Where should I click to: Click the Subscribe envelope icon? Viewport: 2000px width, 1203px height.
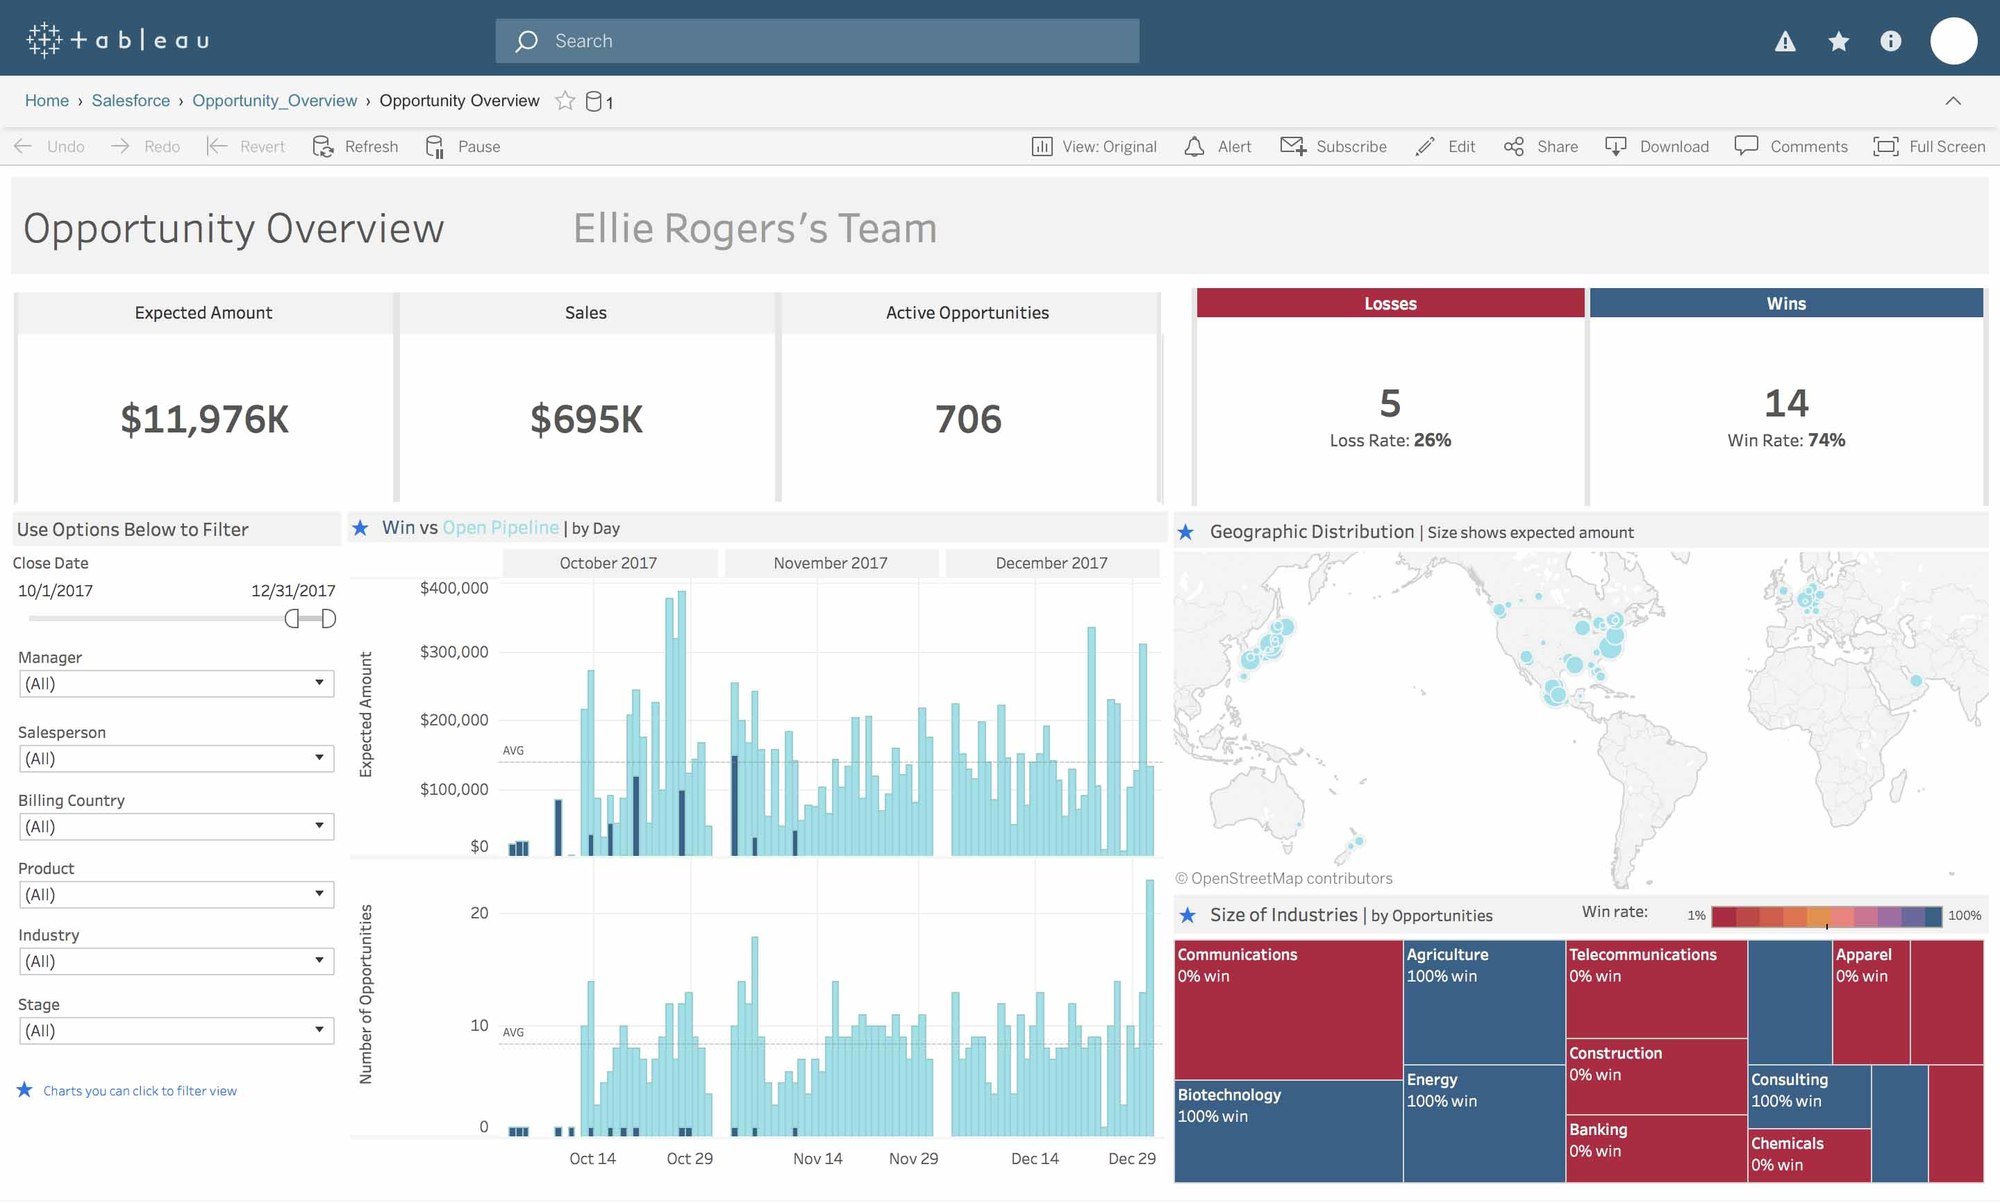tap(1292, 147)
